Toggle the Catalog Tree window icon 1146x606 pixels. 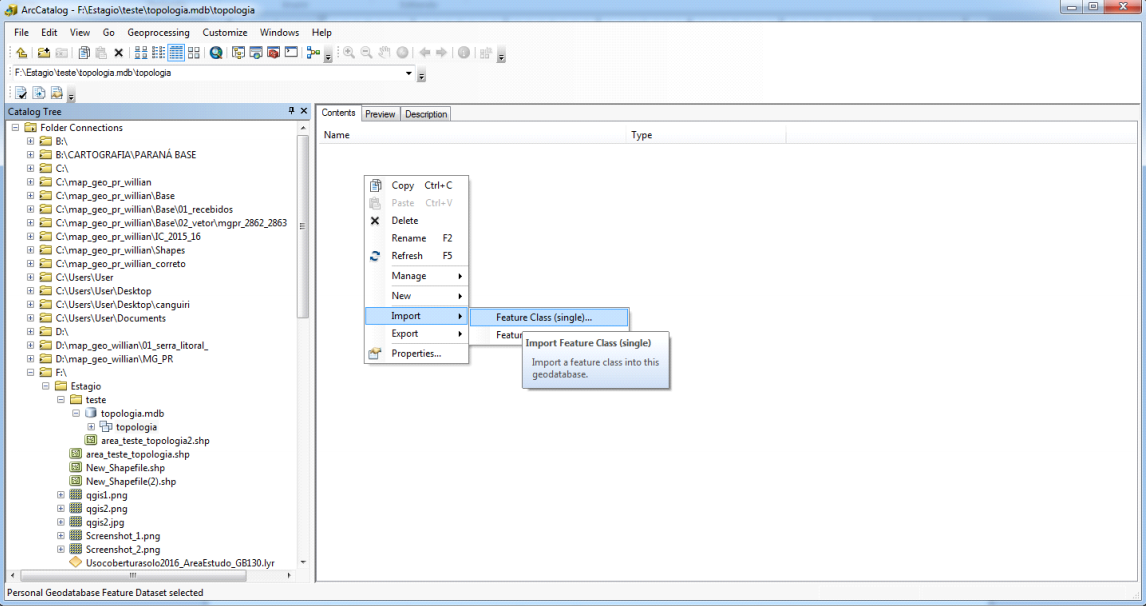pos(238,53)
